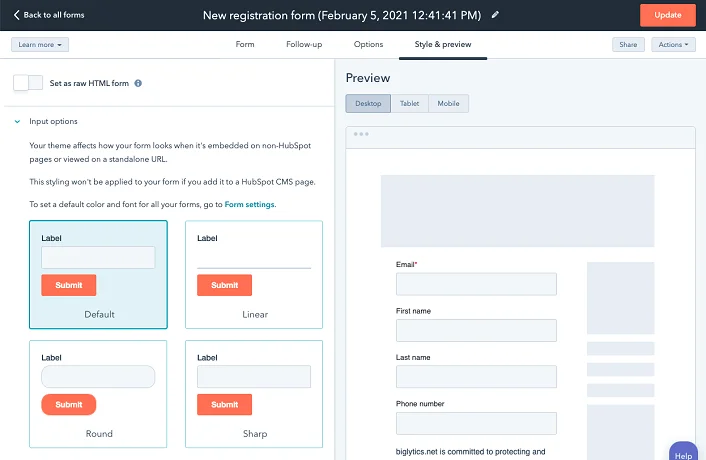Click the info icon beside raw HTML form
The width and height of the screenshot is (706, 460).
(x=138, y=83)
